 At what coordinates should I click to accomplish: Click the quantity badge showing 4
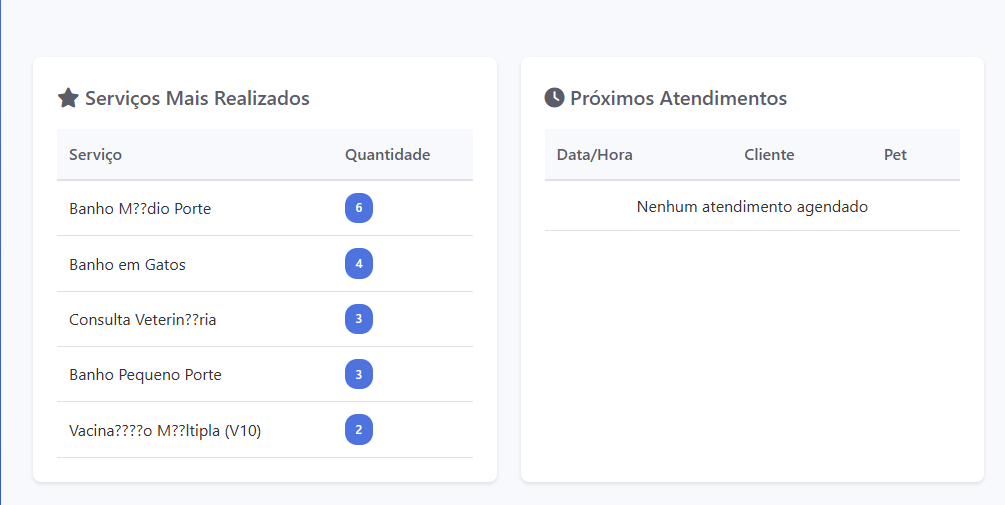pos(359,263)
